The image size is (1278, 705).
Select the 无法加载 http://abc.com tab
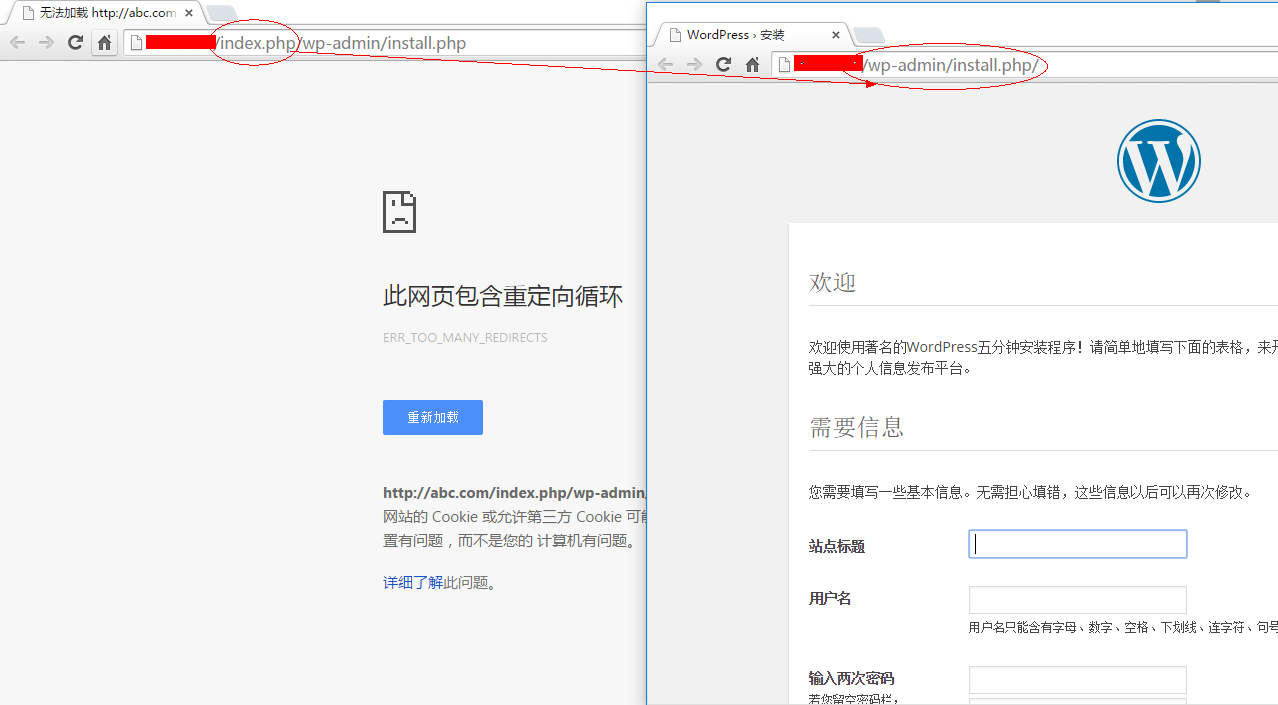(x=100, y=13)
